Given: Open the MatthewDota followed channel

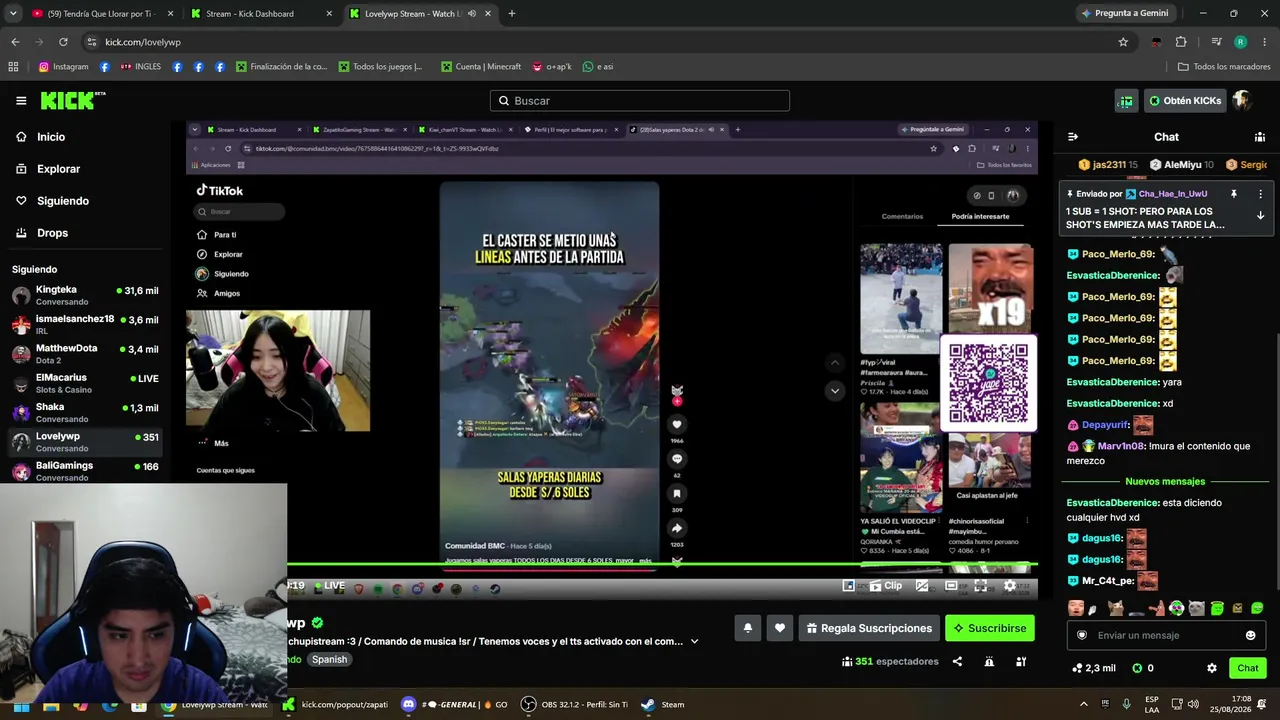Looking at the screenshot, I should [85, 354].
